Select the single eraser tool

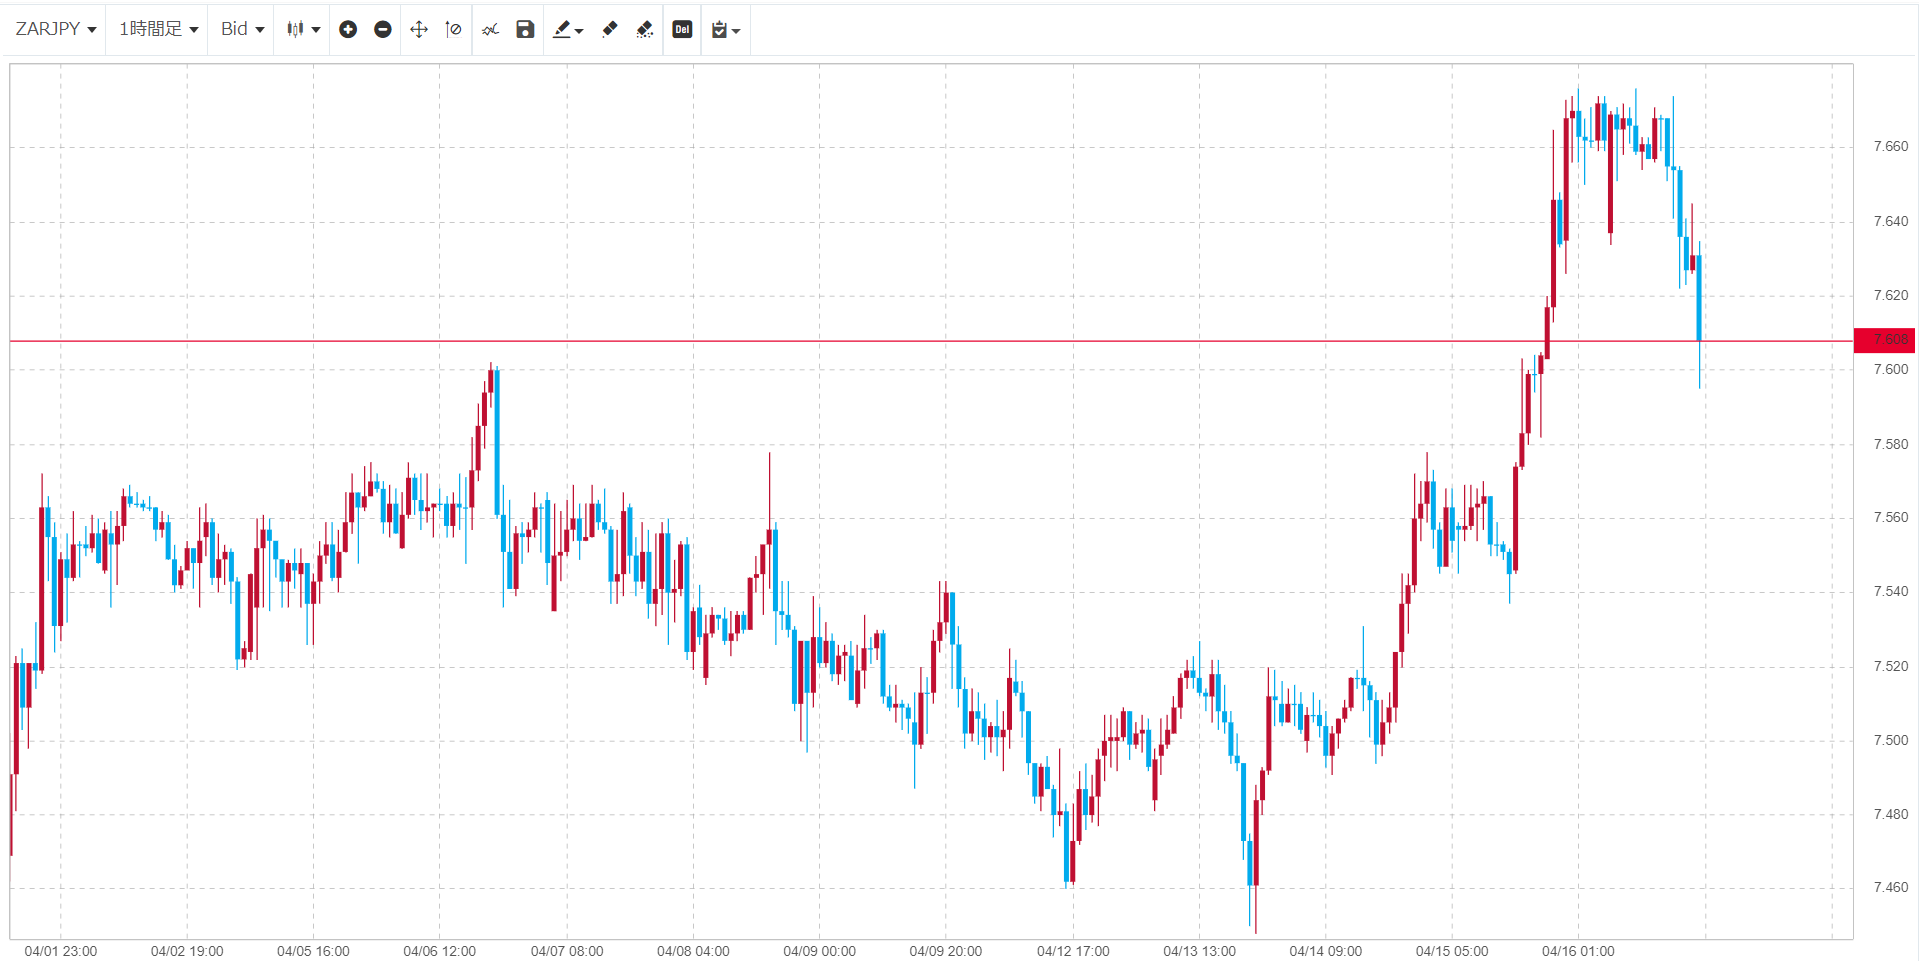pyautogui.click(x=610, y=29)
